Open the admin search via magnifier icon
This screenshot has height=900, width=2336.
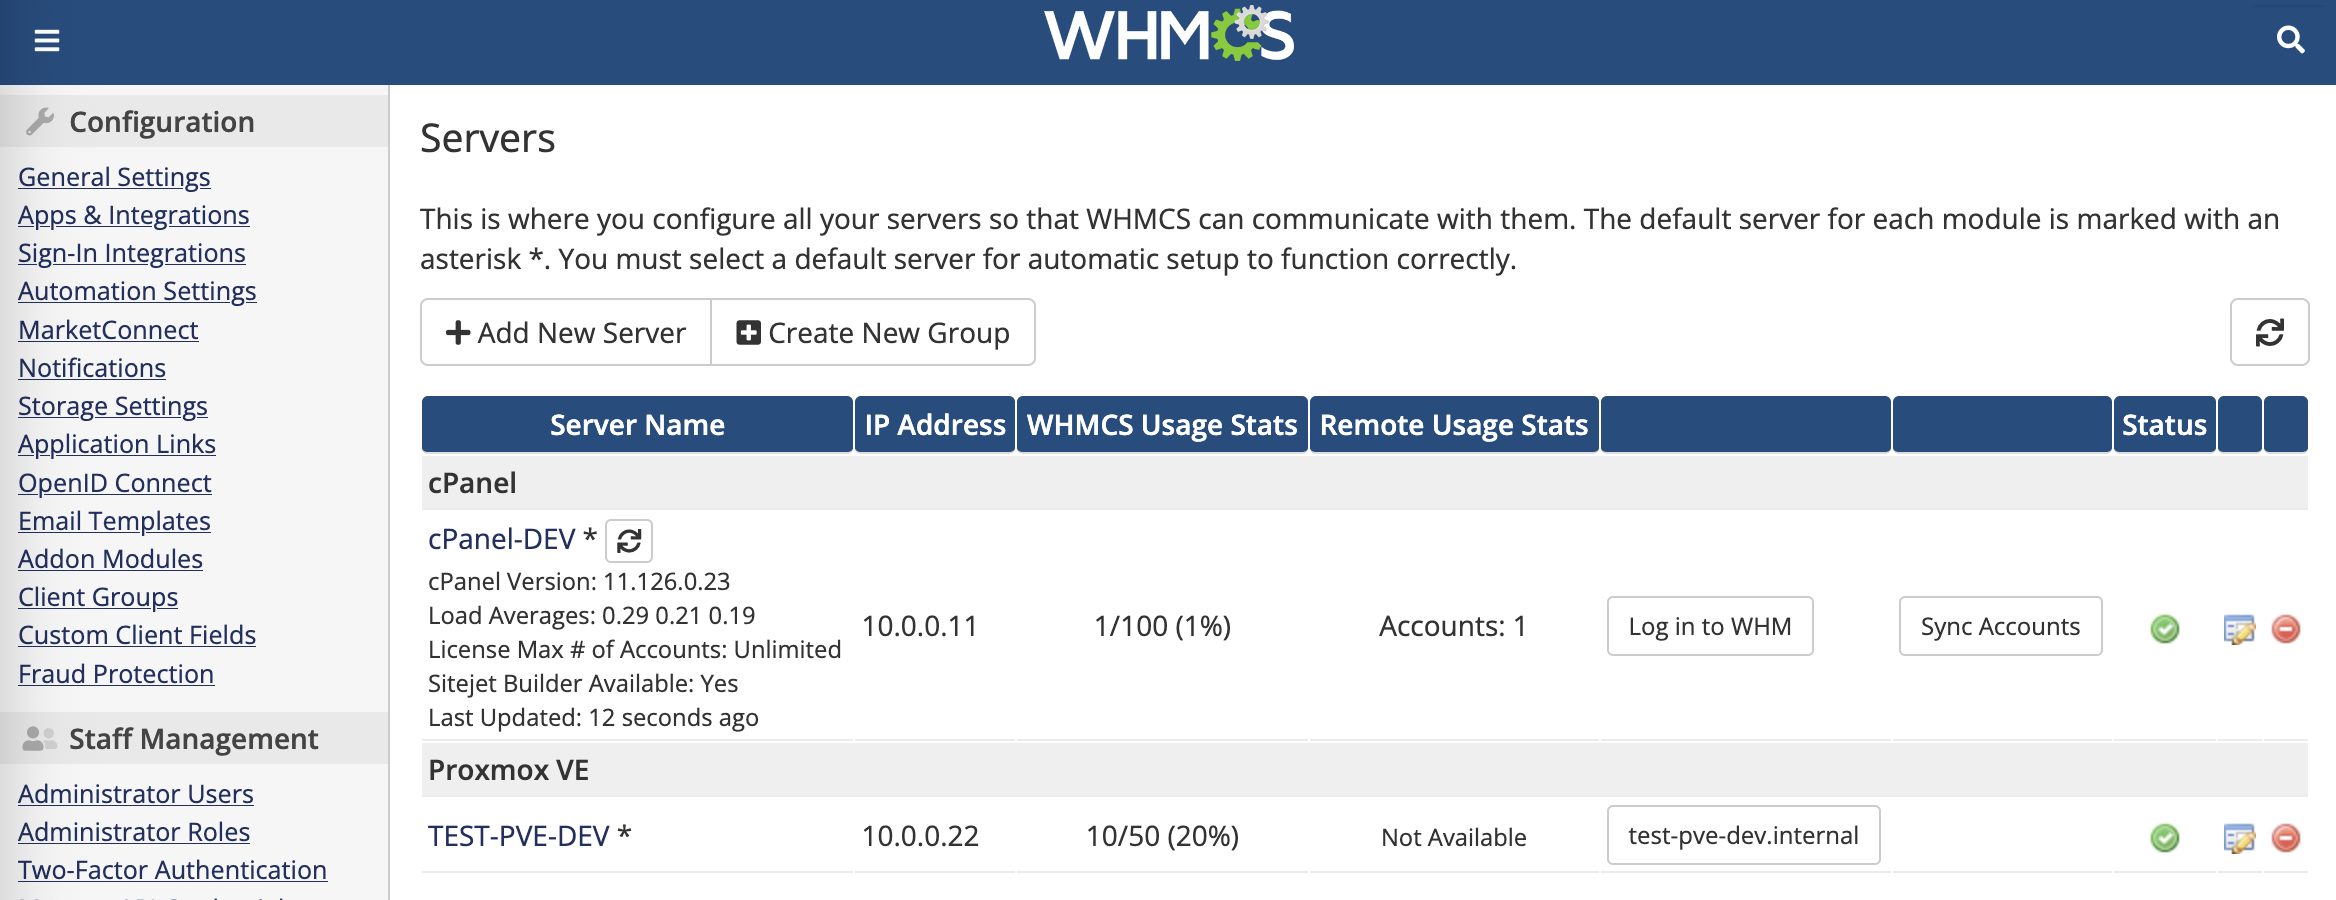click(2291, 40)
